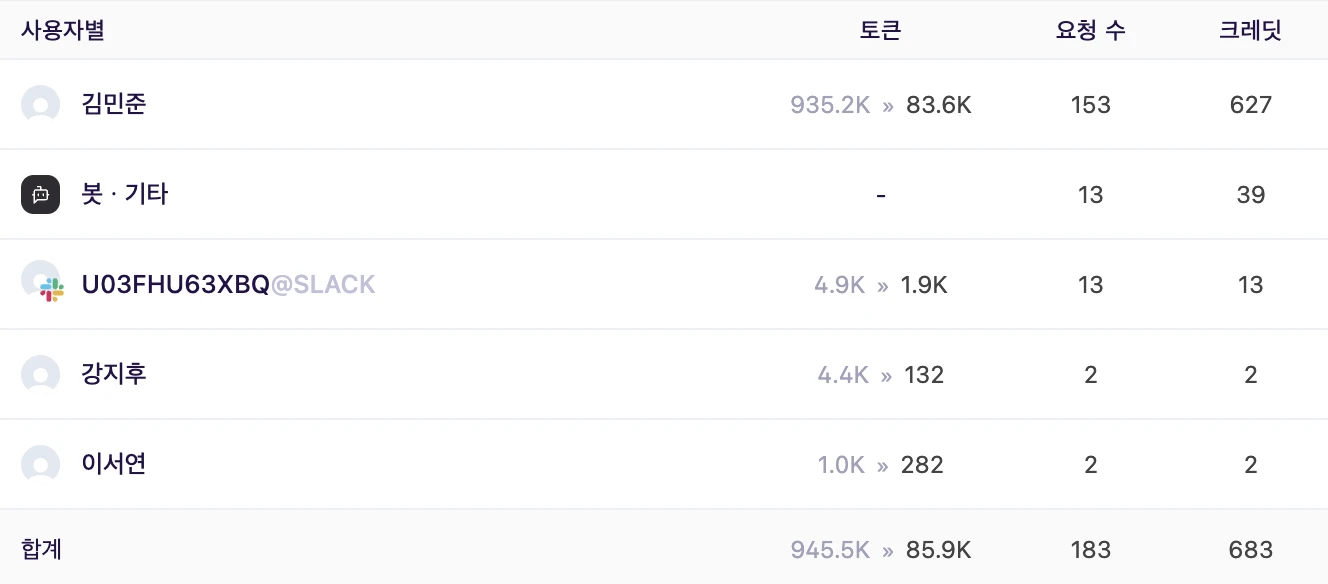Open the 이서연 user name
The image size is (1328, 584).
(x=114, y=464)
